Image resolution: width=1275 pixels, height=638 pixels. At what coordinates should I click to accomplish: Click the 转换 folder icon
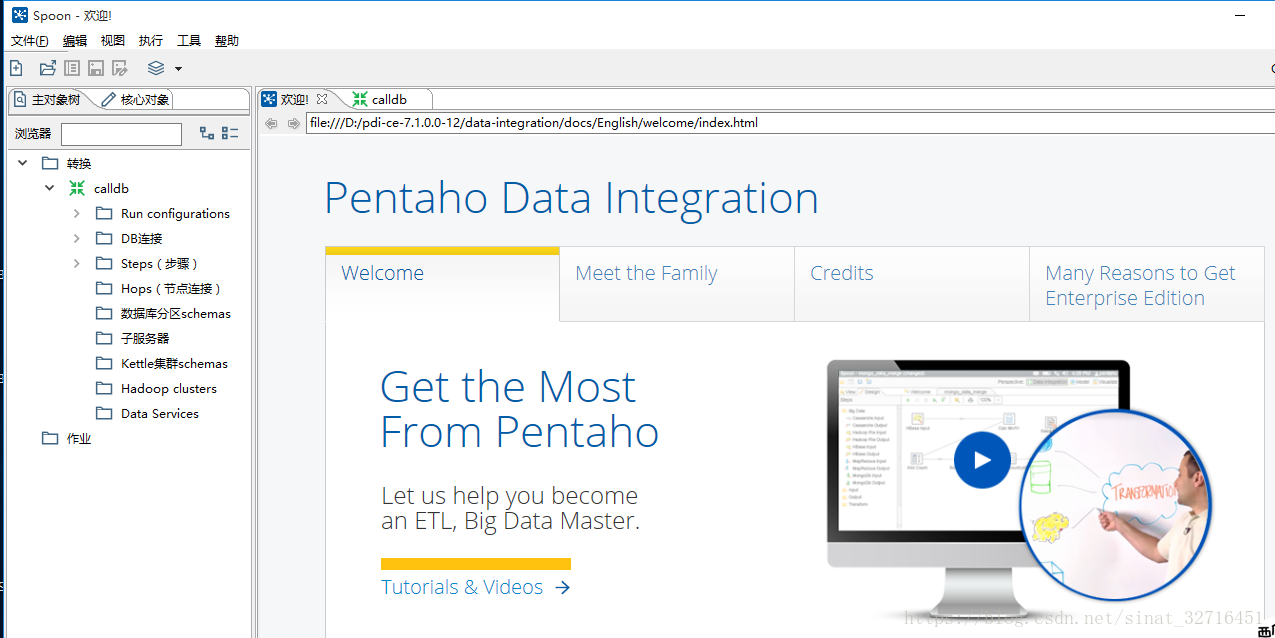[x=50, y=163]
